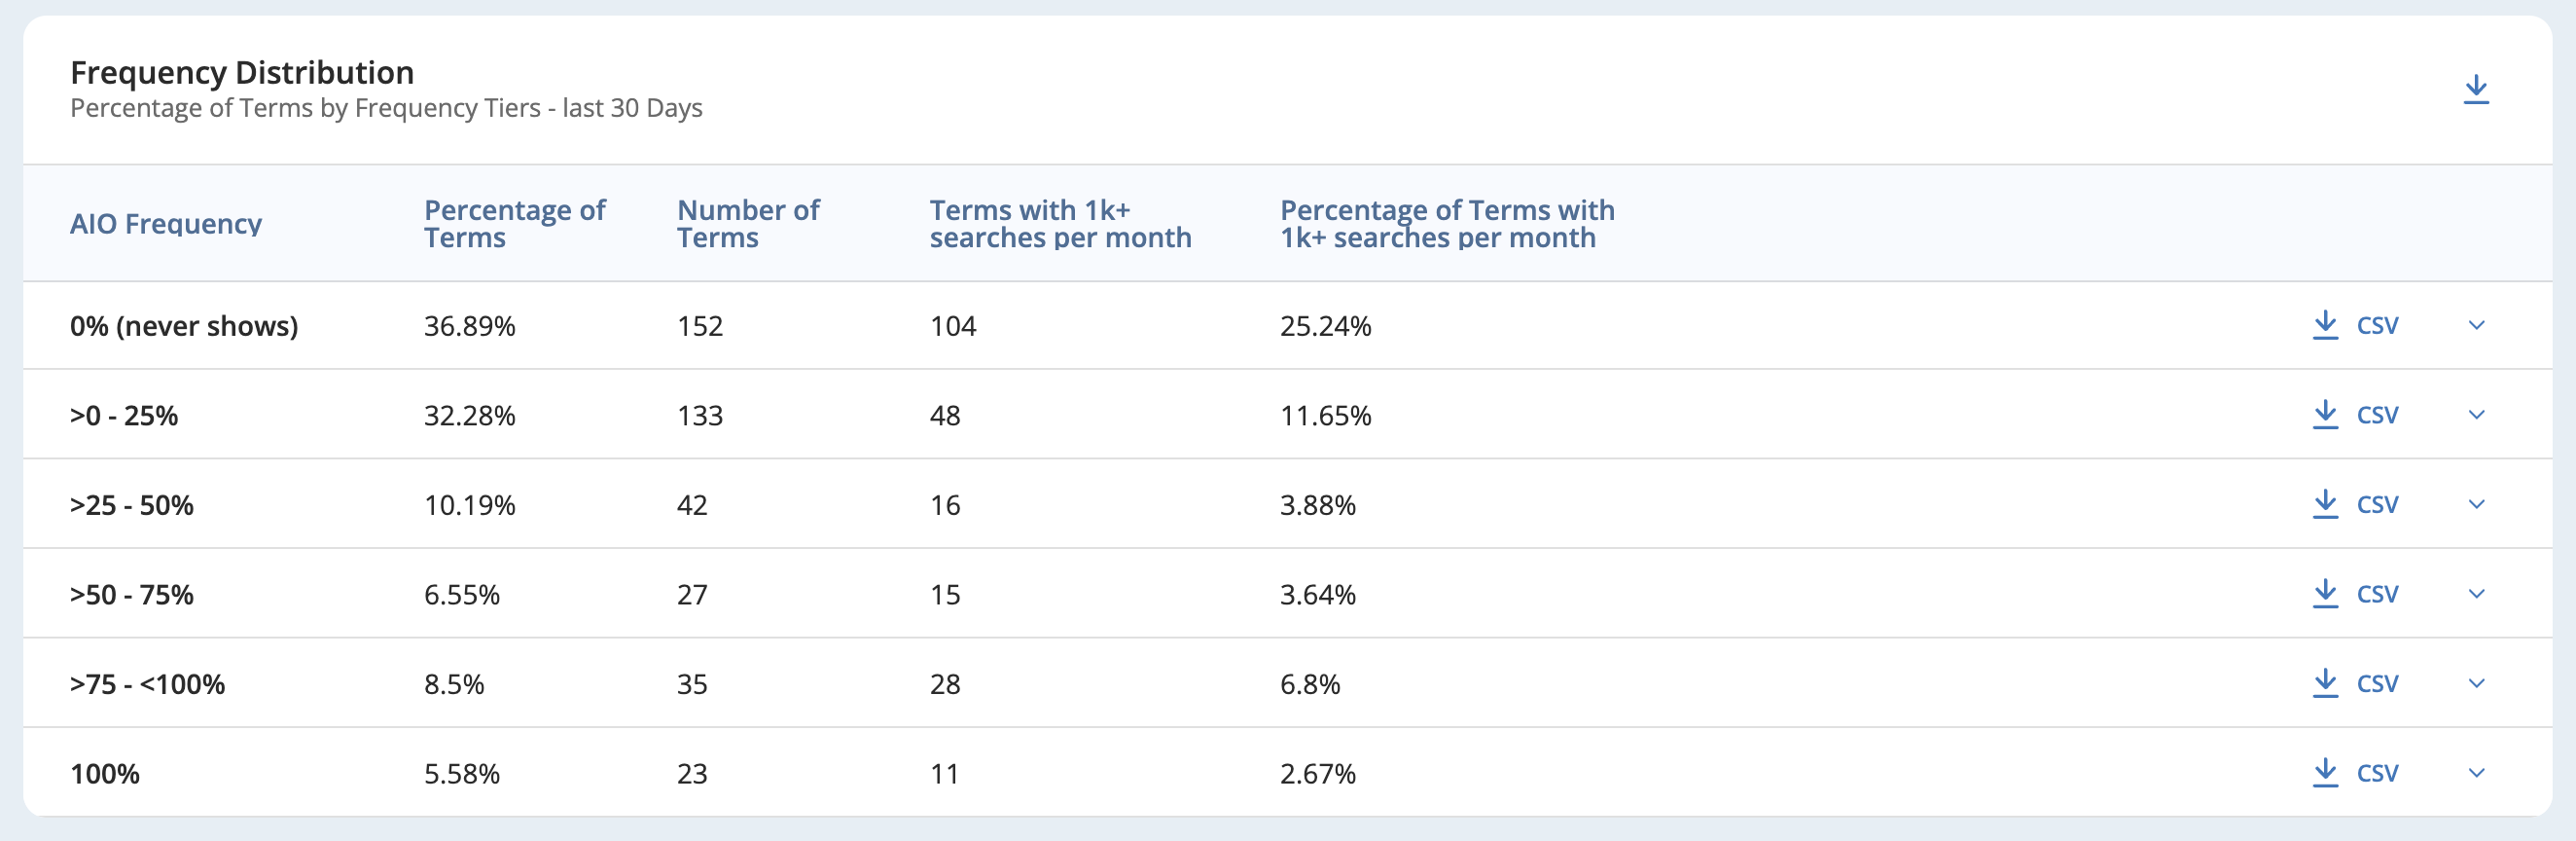Expand the >75 - <100% row chevron

[x=2477, y=683]
